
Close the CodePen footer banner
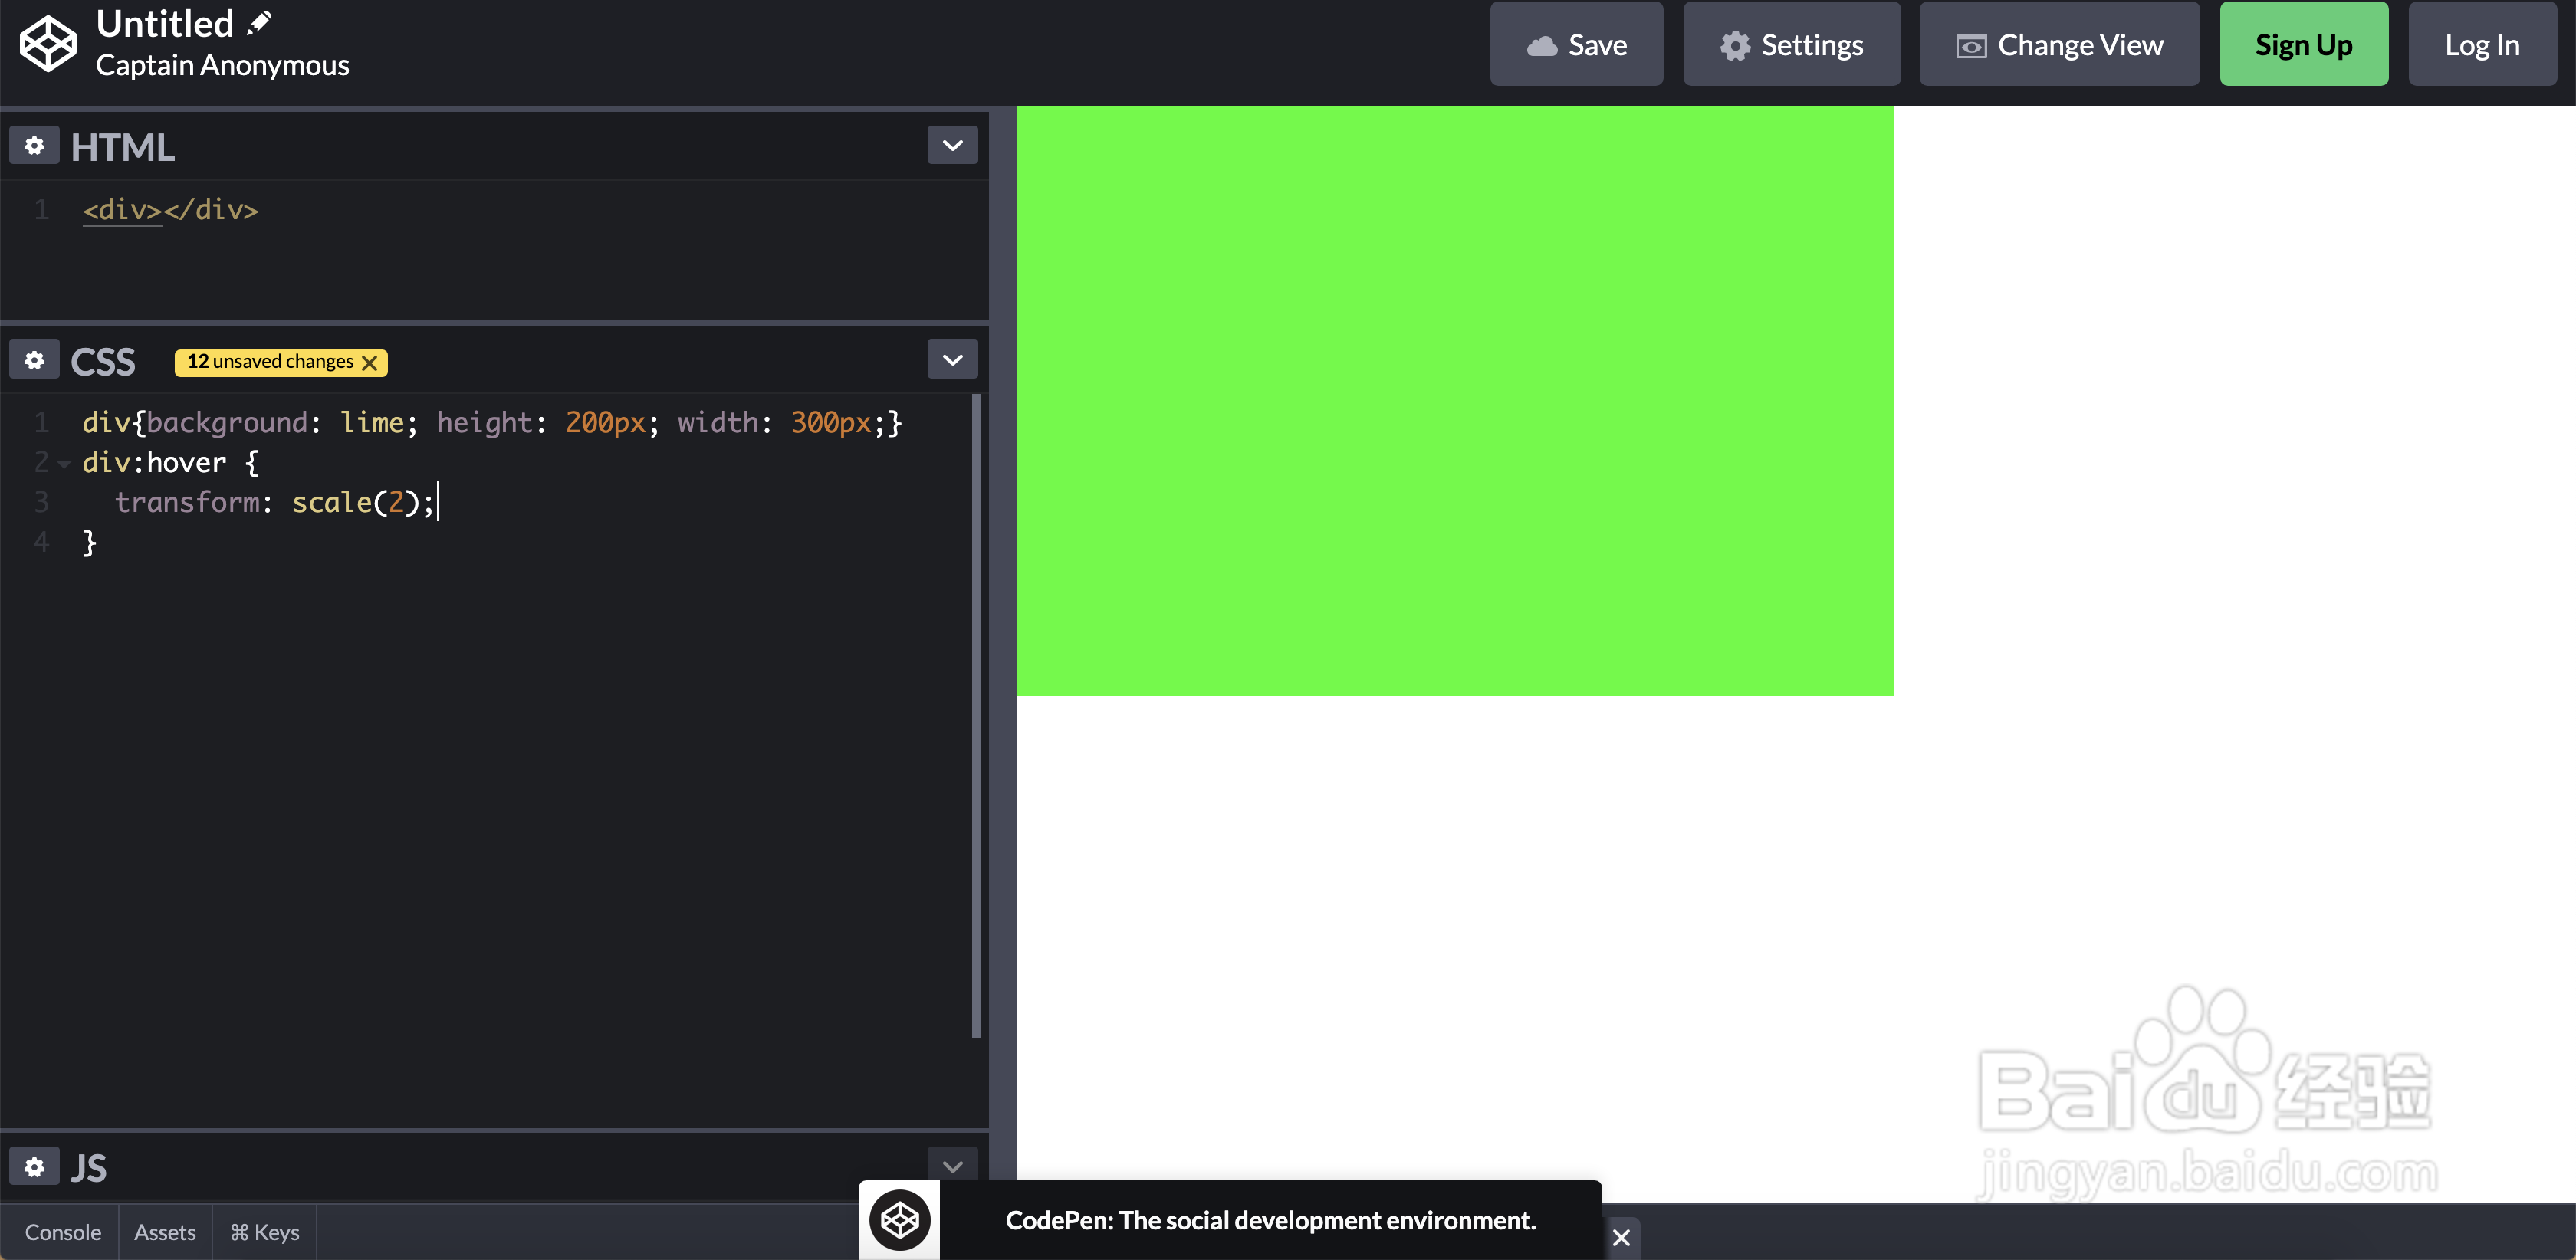1621,1237
